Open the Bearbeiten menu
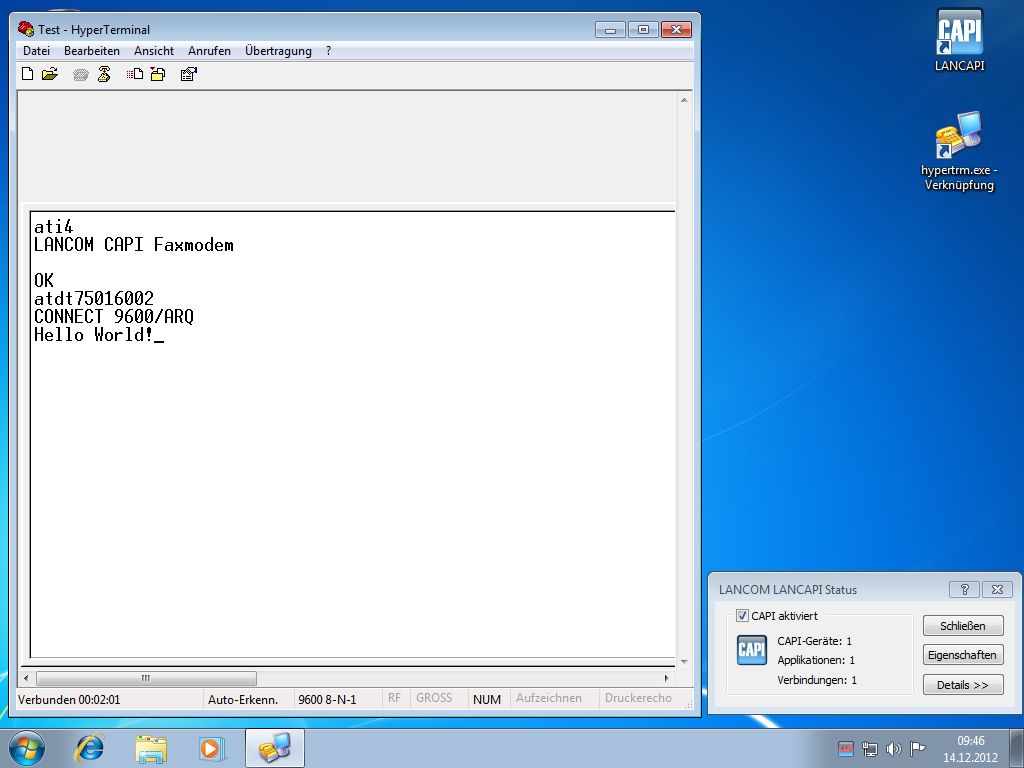The height and width of the screenshot is (768, 1024). click(92, 50)
